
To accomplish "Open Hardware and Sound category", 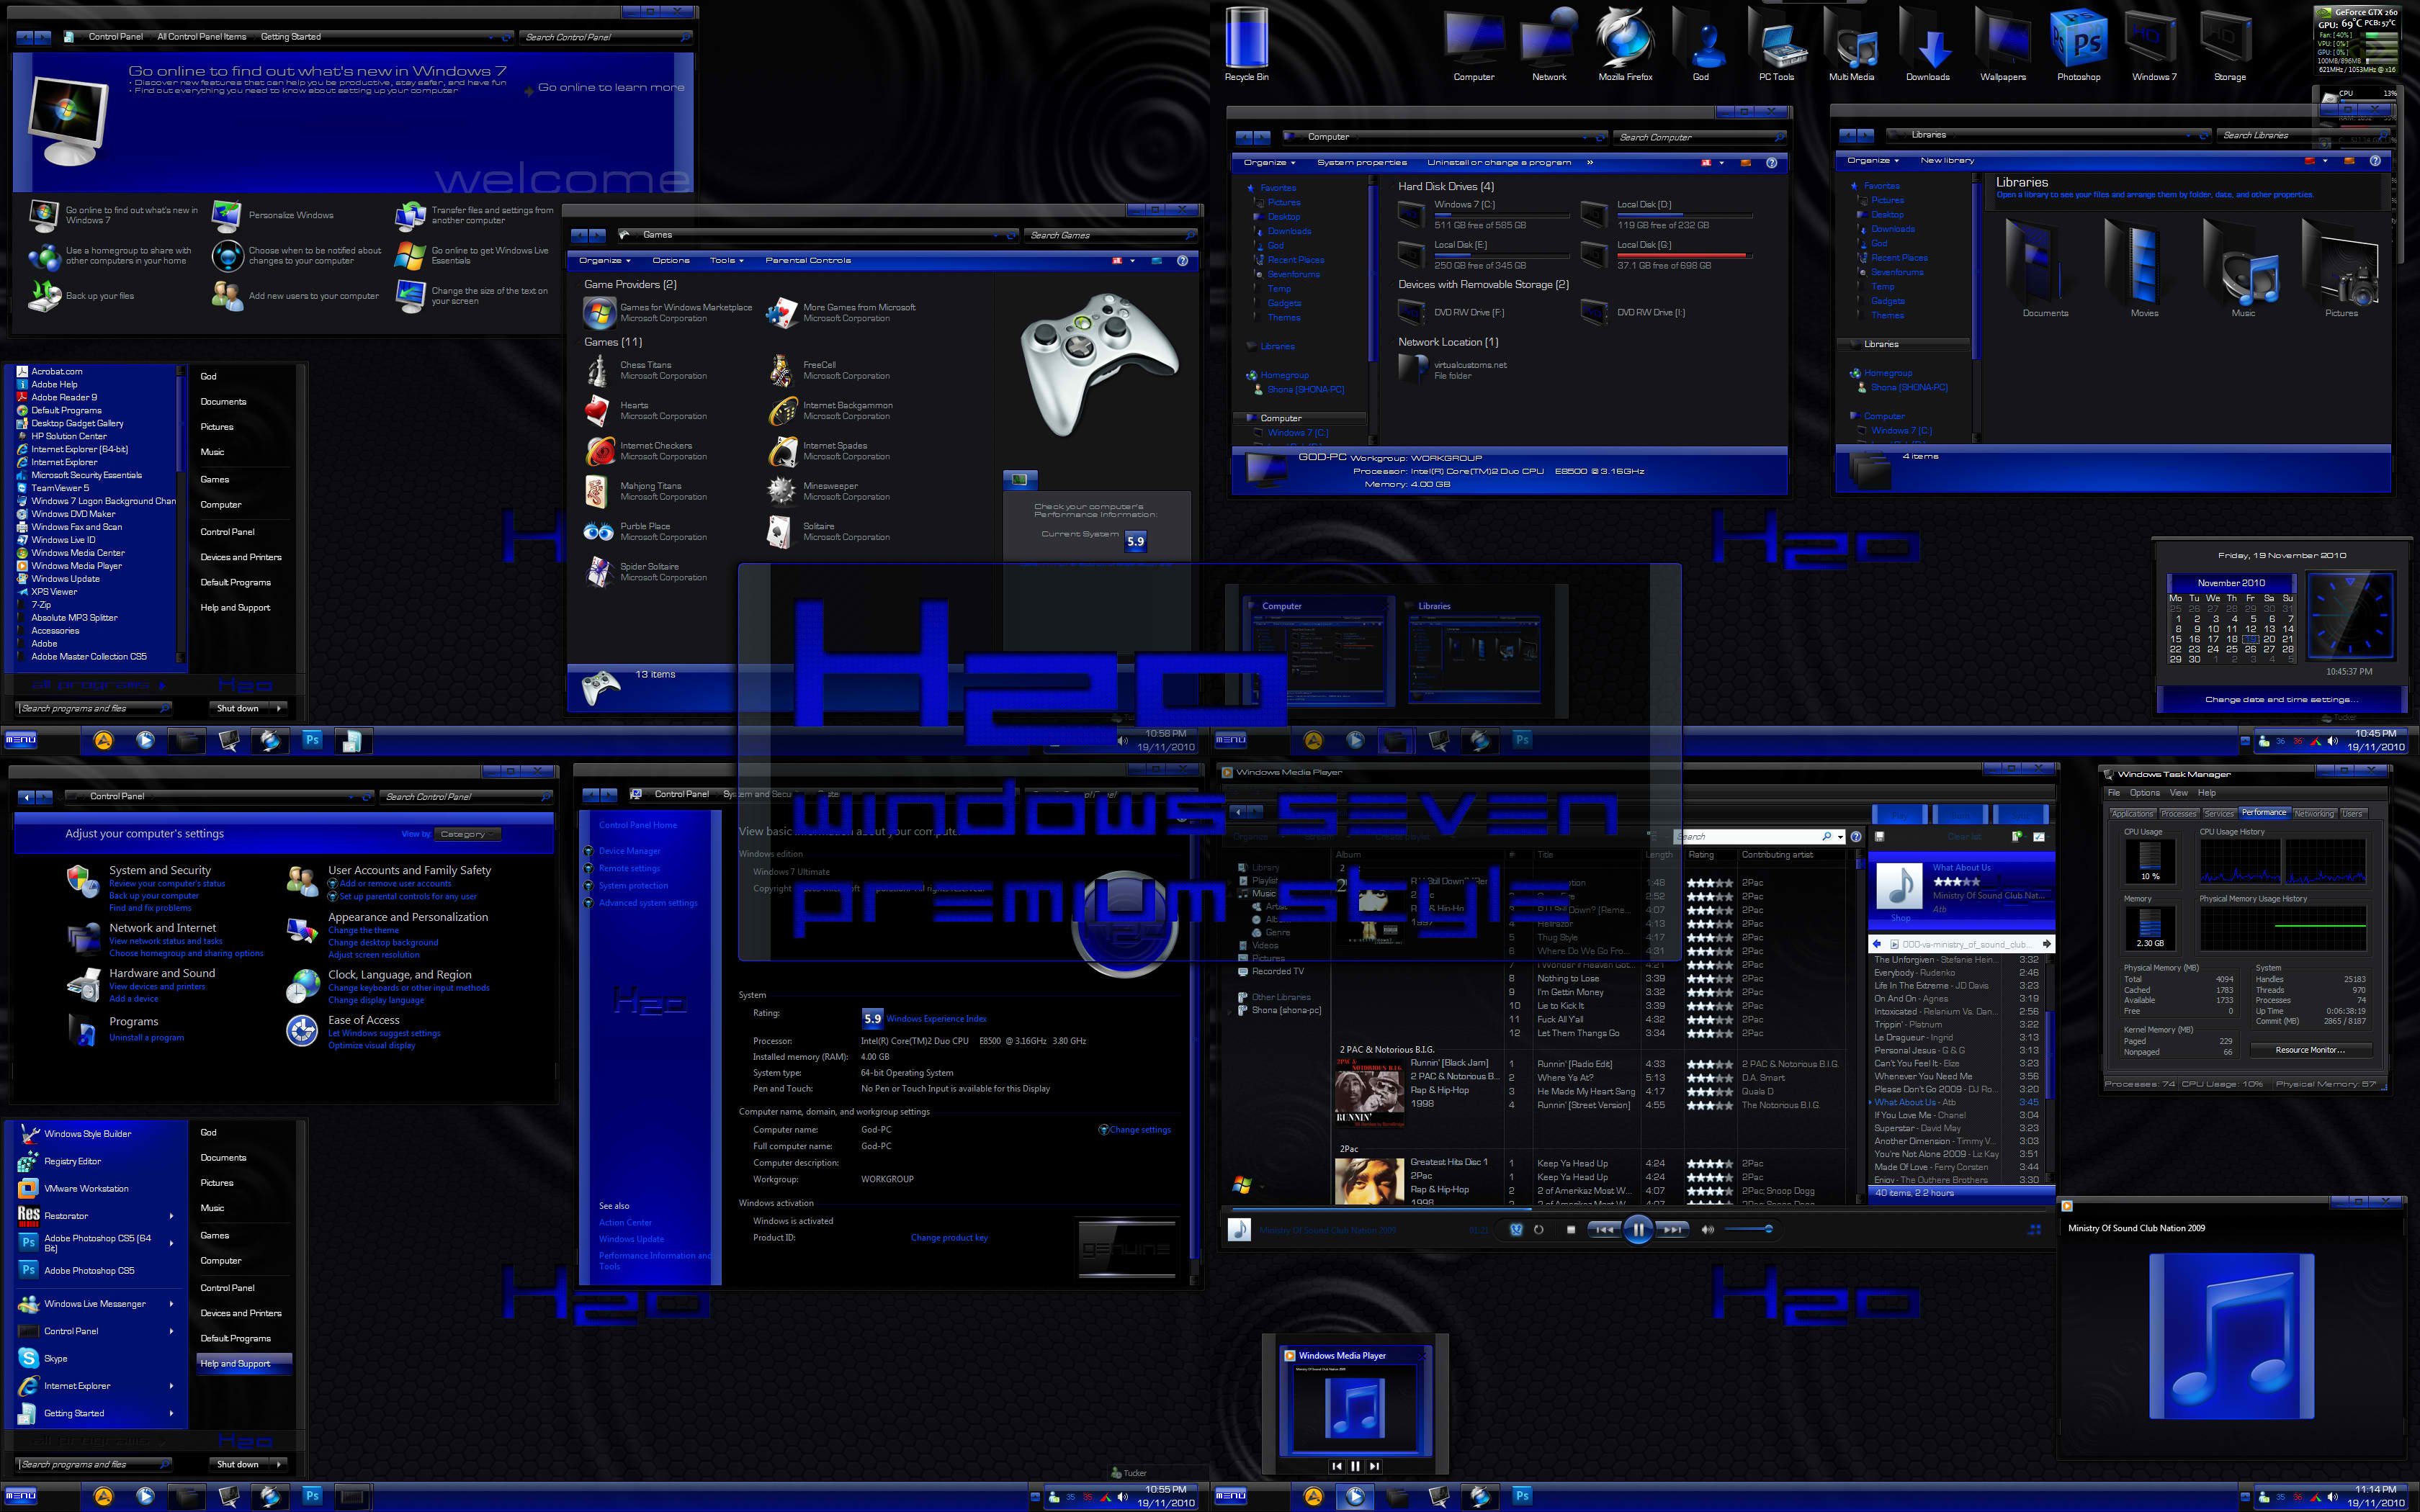I will 162,973.
